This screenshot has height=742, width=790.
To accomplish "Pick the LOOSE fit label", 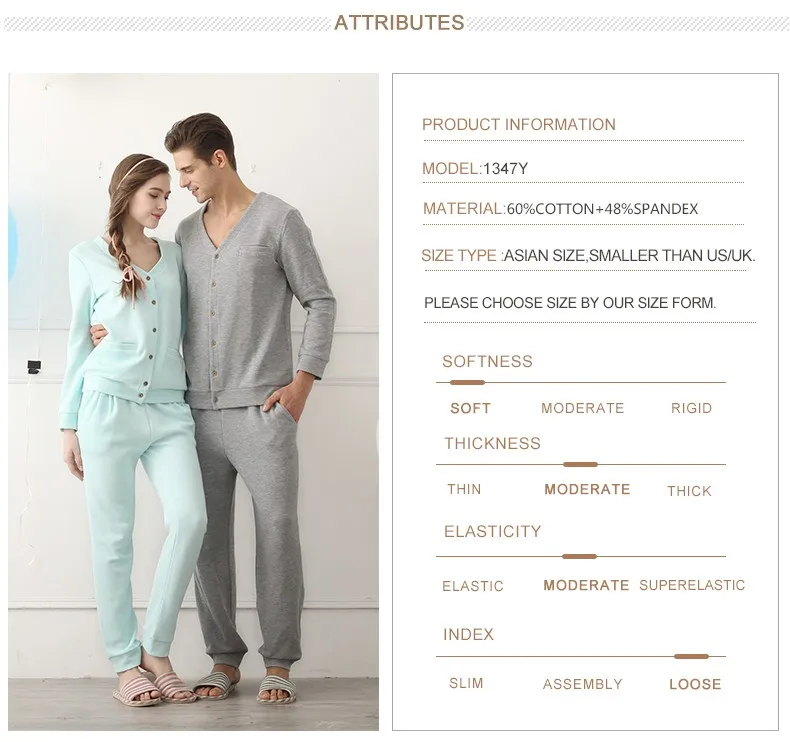I will [x=695, y=684].
